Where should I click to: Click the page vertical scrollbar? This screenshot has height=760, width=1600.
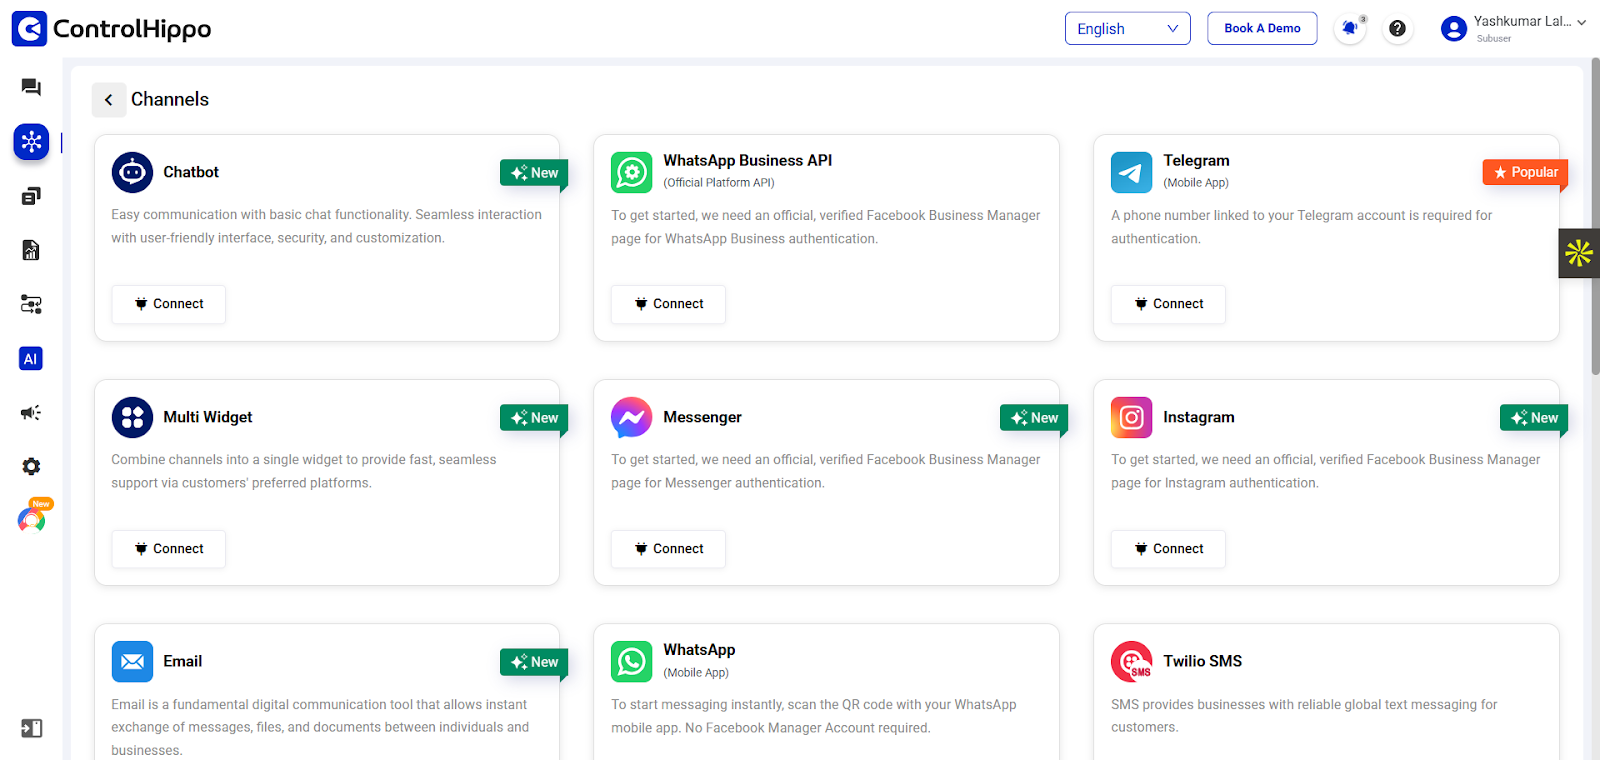point(1595,217)
